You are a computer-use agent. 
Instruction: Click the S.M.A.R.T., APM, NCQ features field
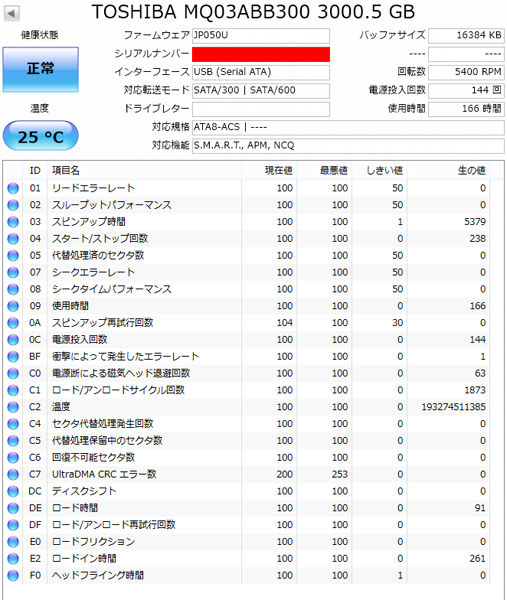pos(348,146)
